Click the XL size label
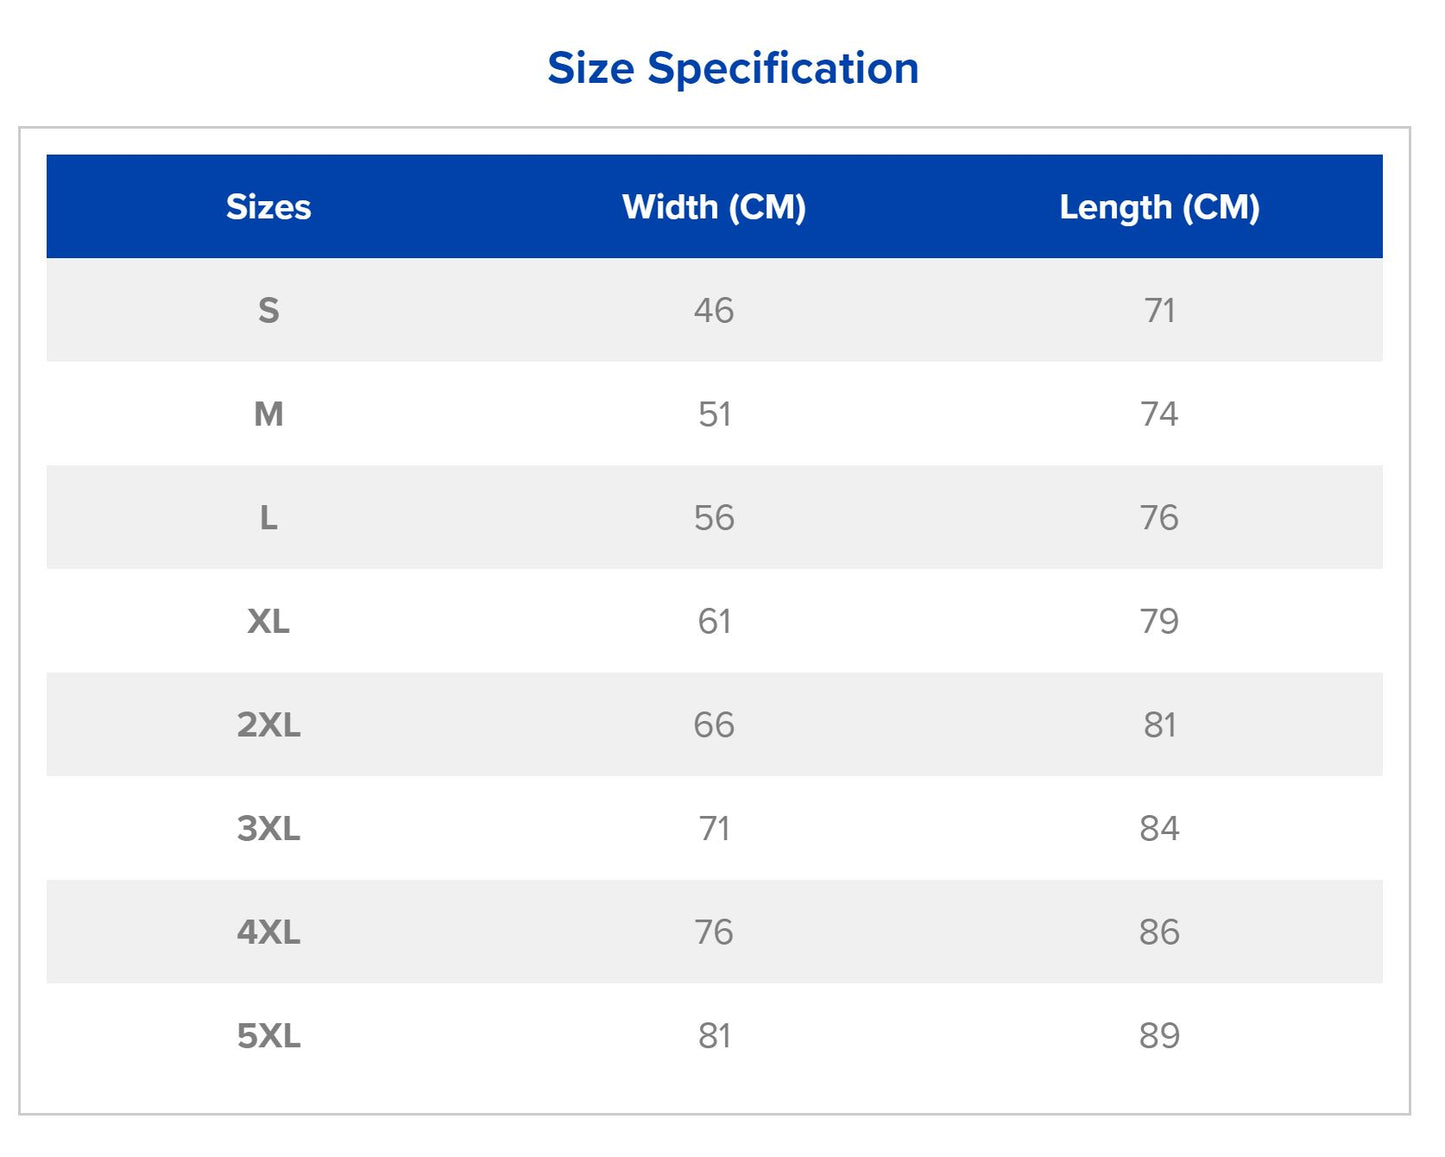This screenshot has height=1157, width=1445. [268, 622]
